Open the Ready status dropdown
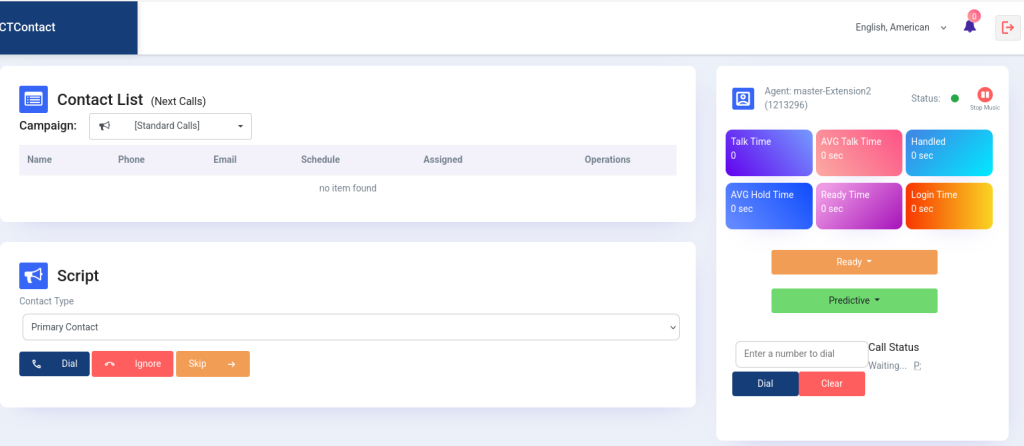Image resolution: width=1024 pixels, height=446 pixels. pos(854,262)
